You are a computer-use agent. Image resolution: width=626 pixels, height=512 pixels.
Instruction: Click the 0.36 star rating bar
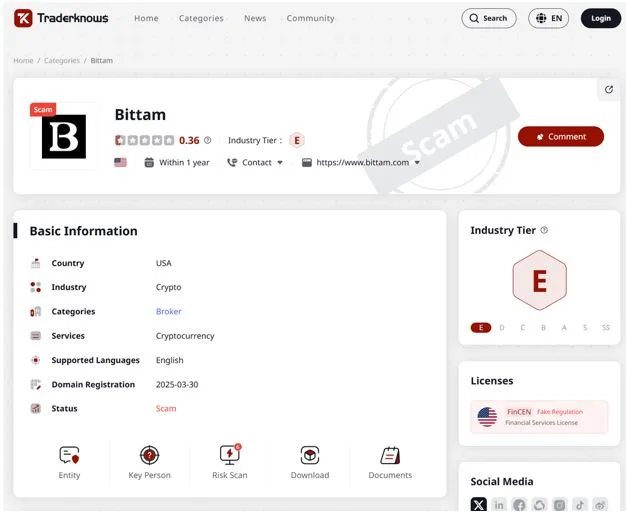145,141
